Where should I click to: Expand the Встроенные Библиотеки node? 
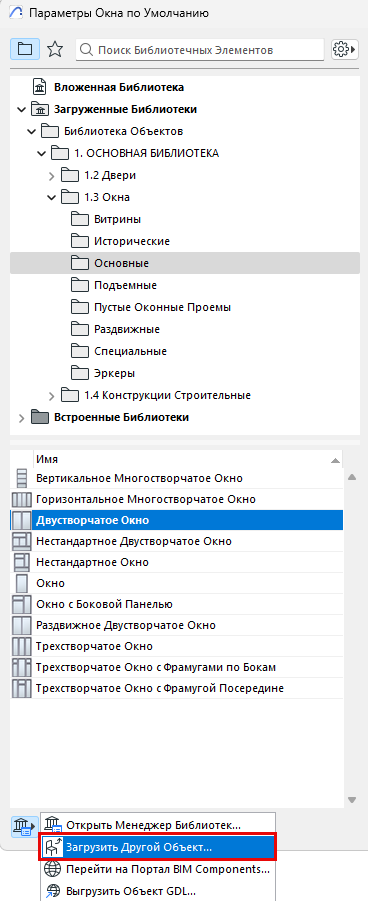point(22,417)
